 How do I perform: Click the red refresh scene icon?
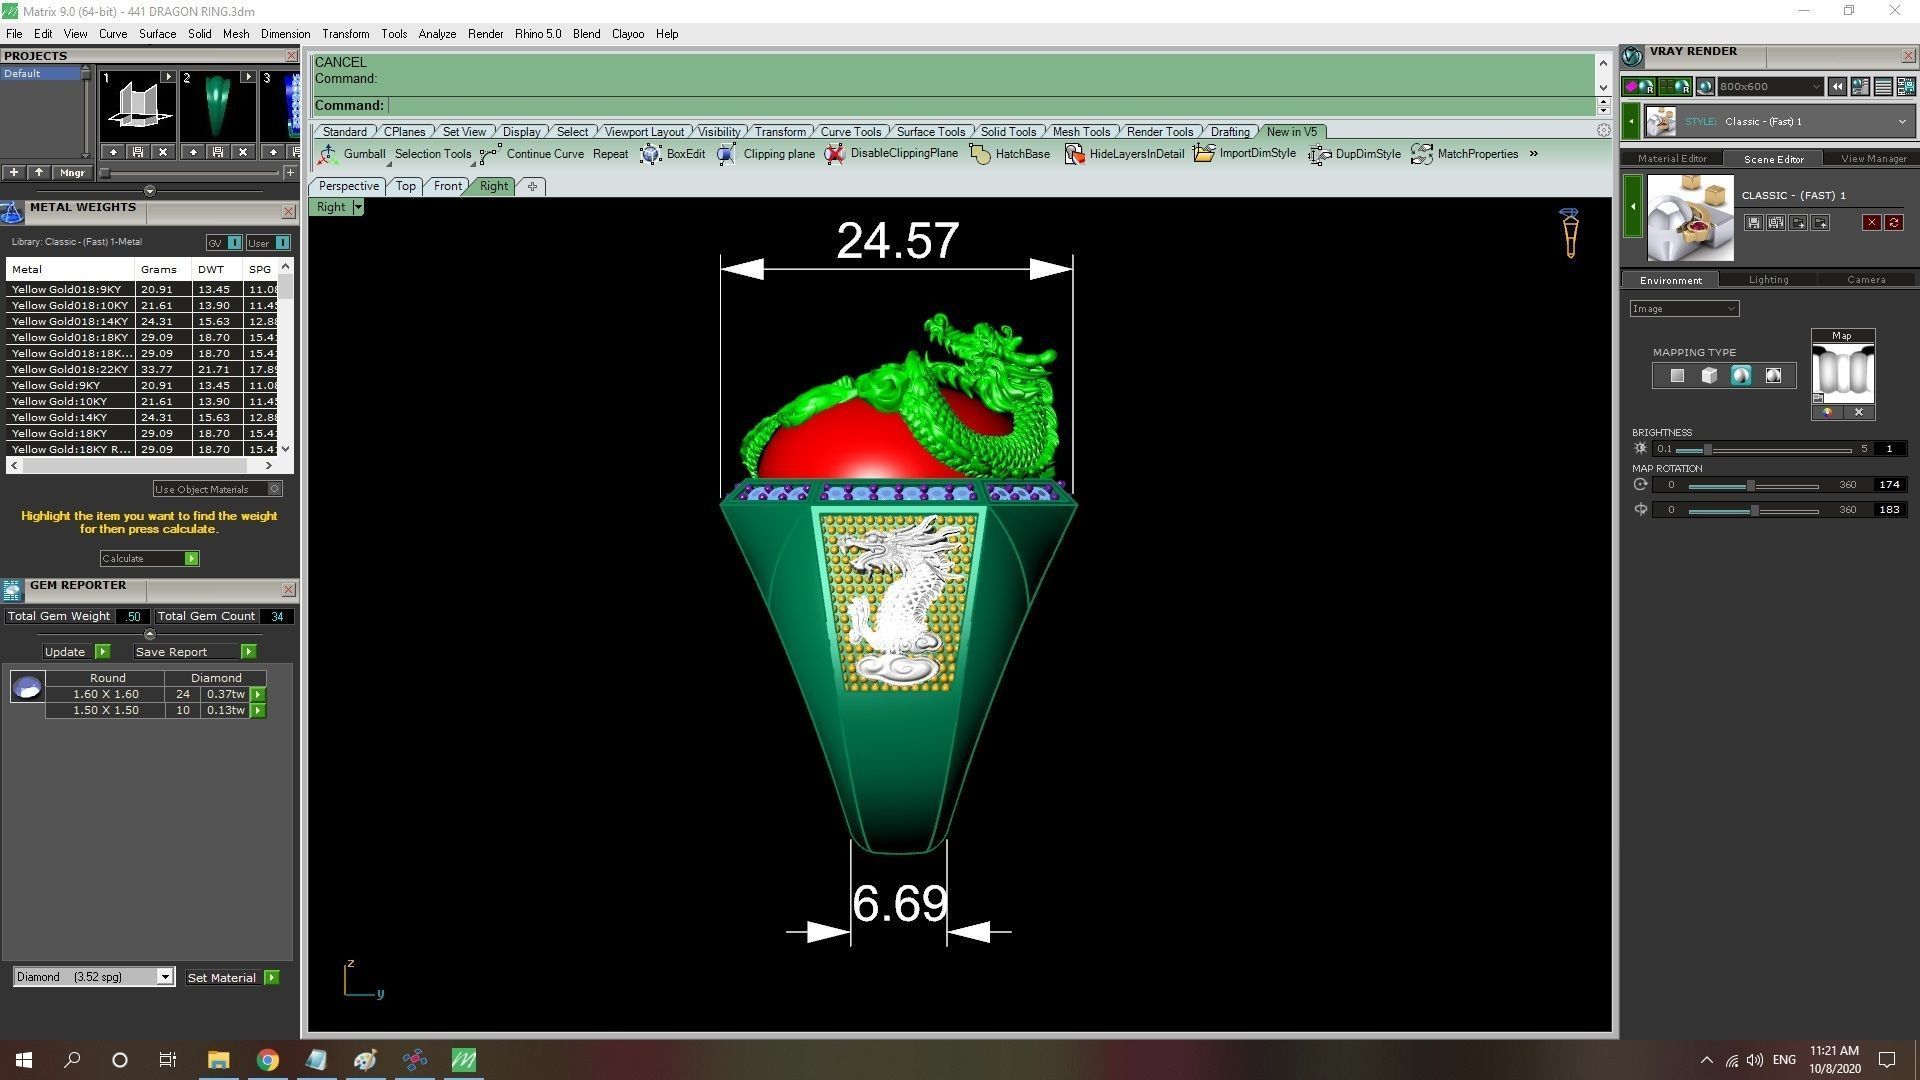coord(1893,223)
